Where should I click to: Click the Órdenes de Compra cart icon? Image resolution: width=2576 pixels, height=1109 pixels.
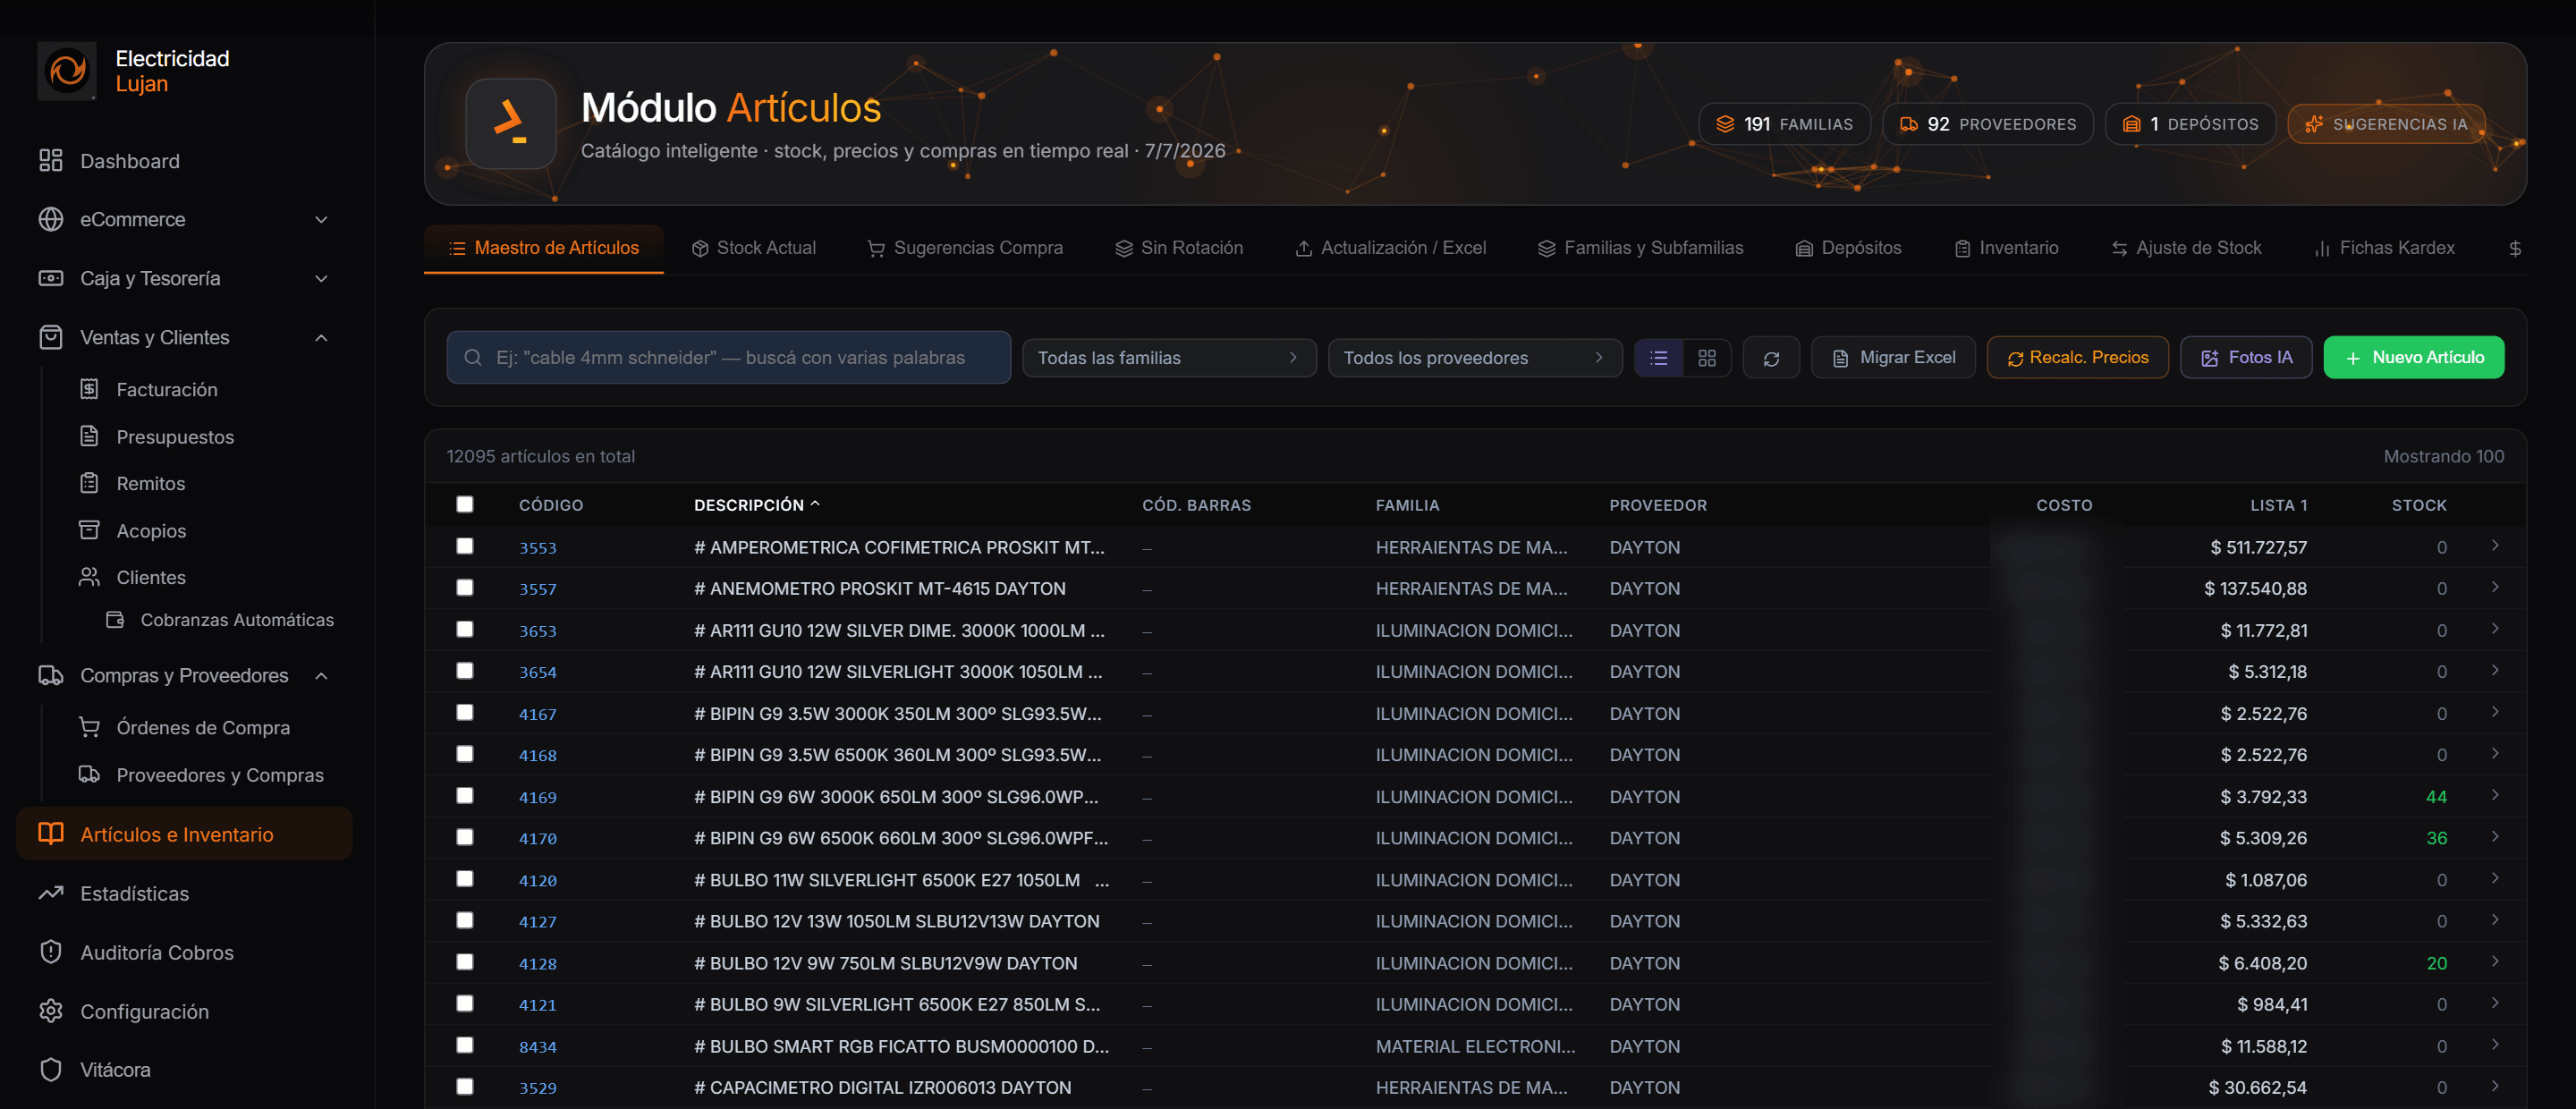point(89,727)
